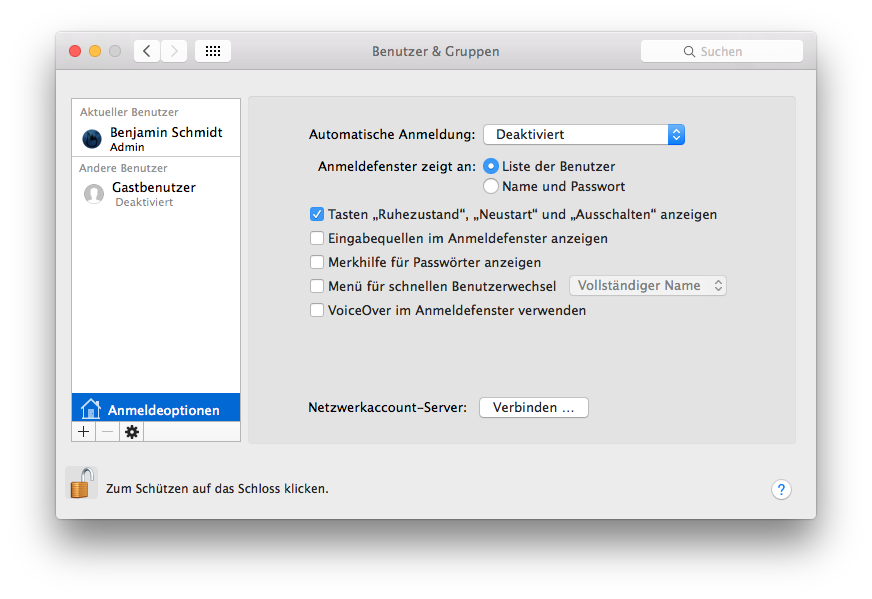This screenshot has width=872, height=599.
Task: Show all preferences grid button
Action: click(x=213, y=51)
